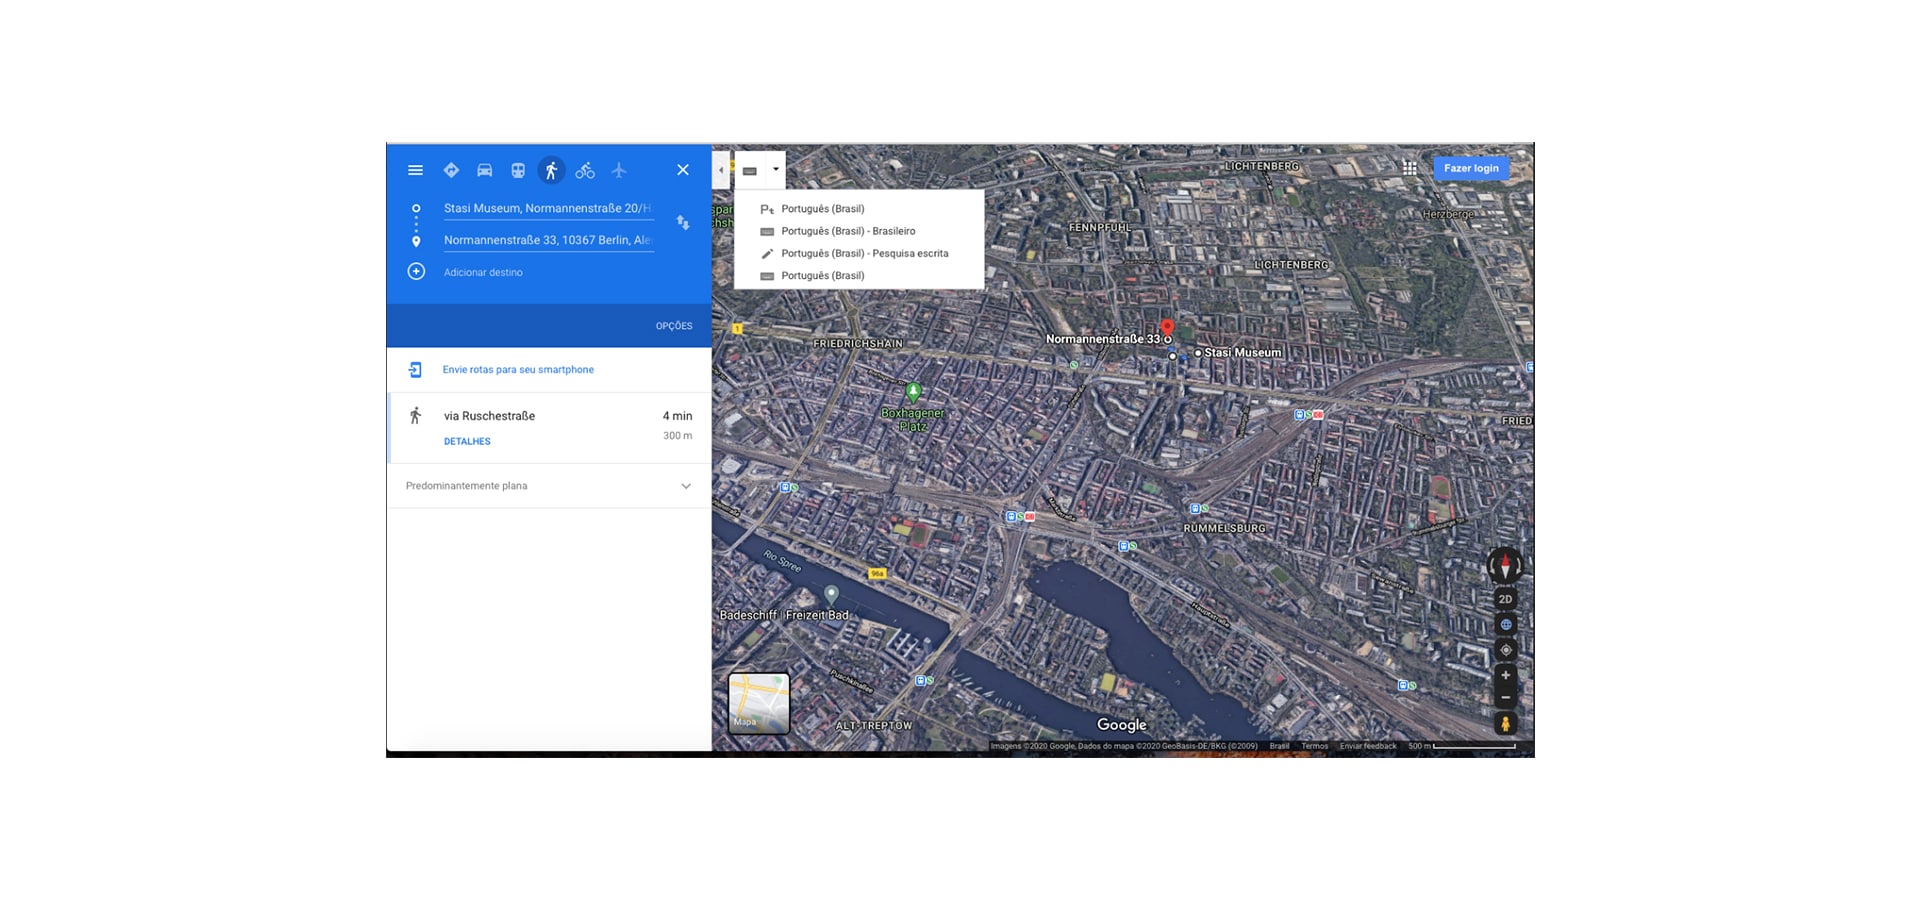Open the input tools dropdown arrow
This screenshot has width=1920, height=900.
click(x=775, y=170)
